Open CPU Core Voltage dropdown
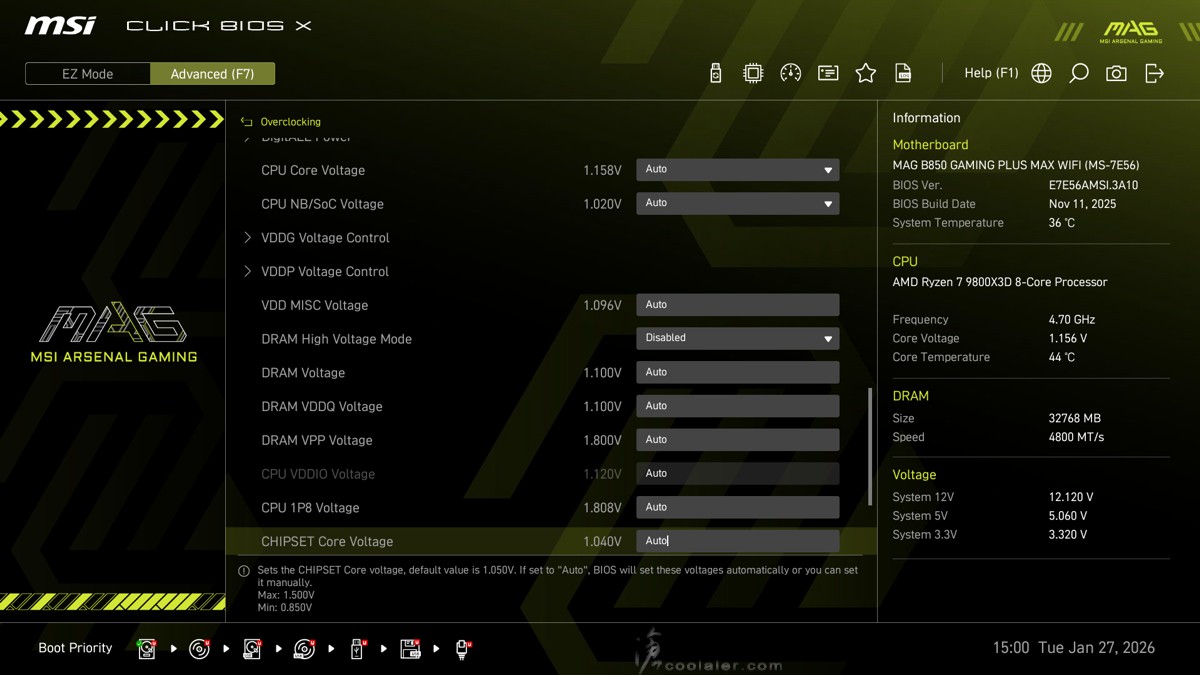 (737, 170)
